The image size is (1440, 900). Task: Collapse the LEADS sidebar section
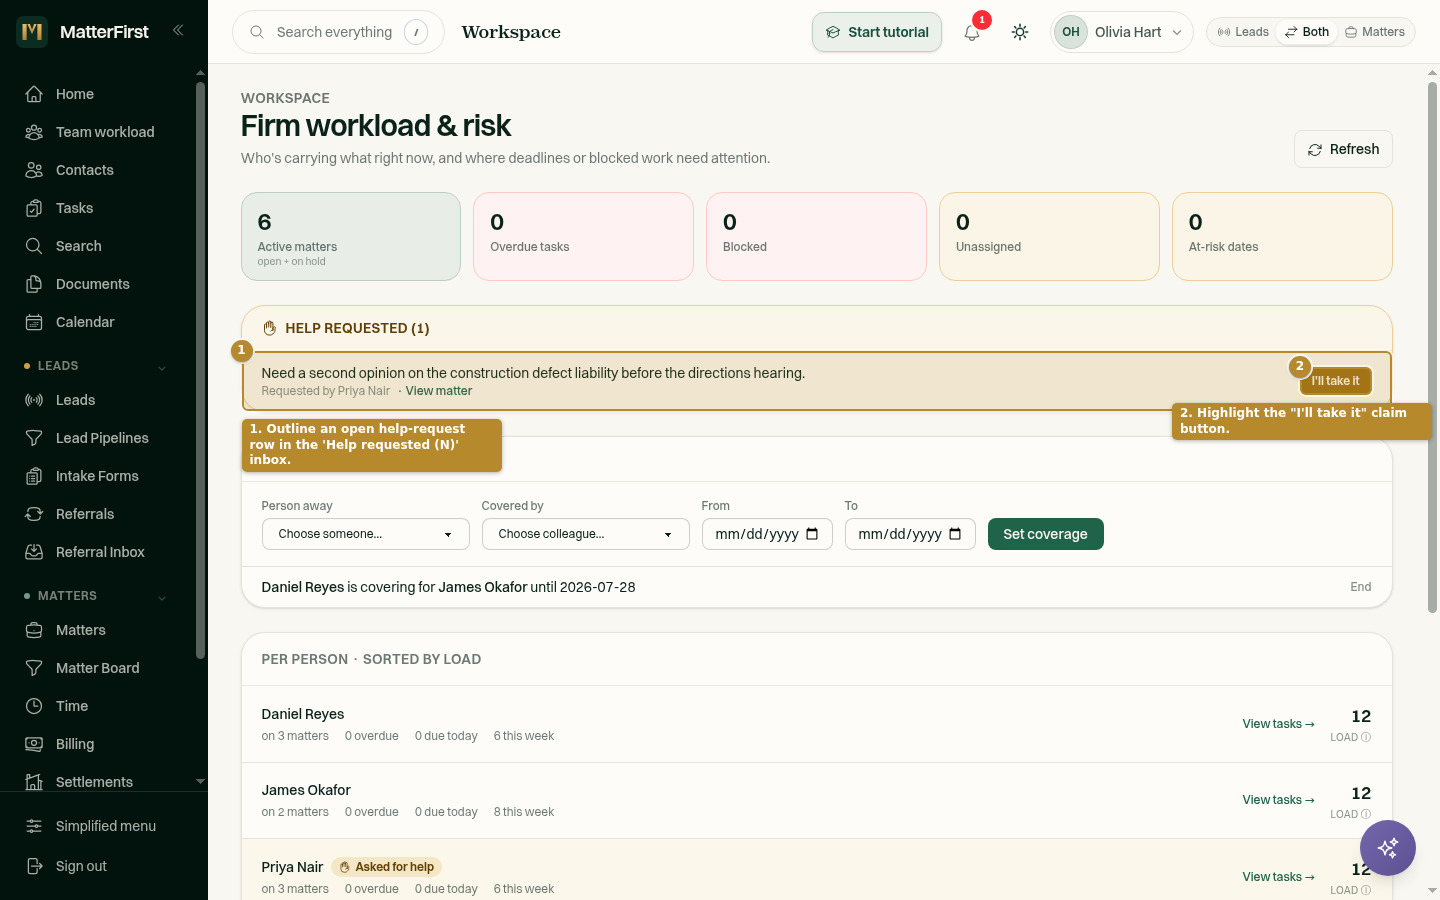[x=162, y=367]
